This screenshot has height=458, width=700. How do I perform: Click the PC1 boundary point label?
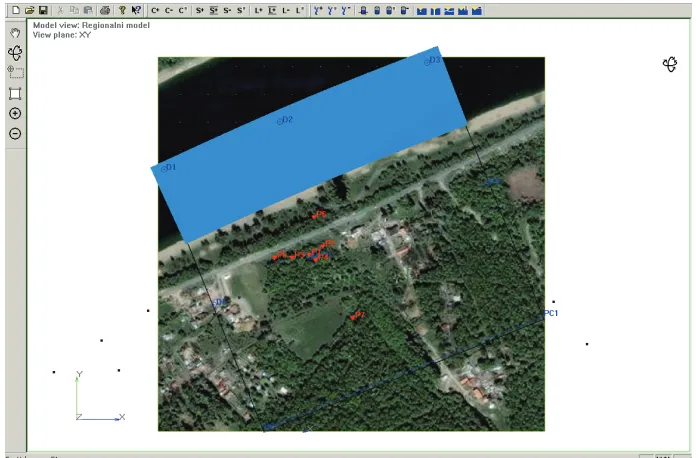pyautogui.click(x=551, y=313)
